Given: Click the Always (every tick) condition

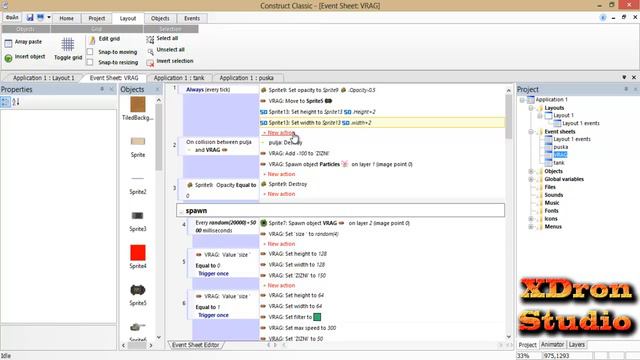Looking at the screenshot, I should click(x=208, y=90).
